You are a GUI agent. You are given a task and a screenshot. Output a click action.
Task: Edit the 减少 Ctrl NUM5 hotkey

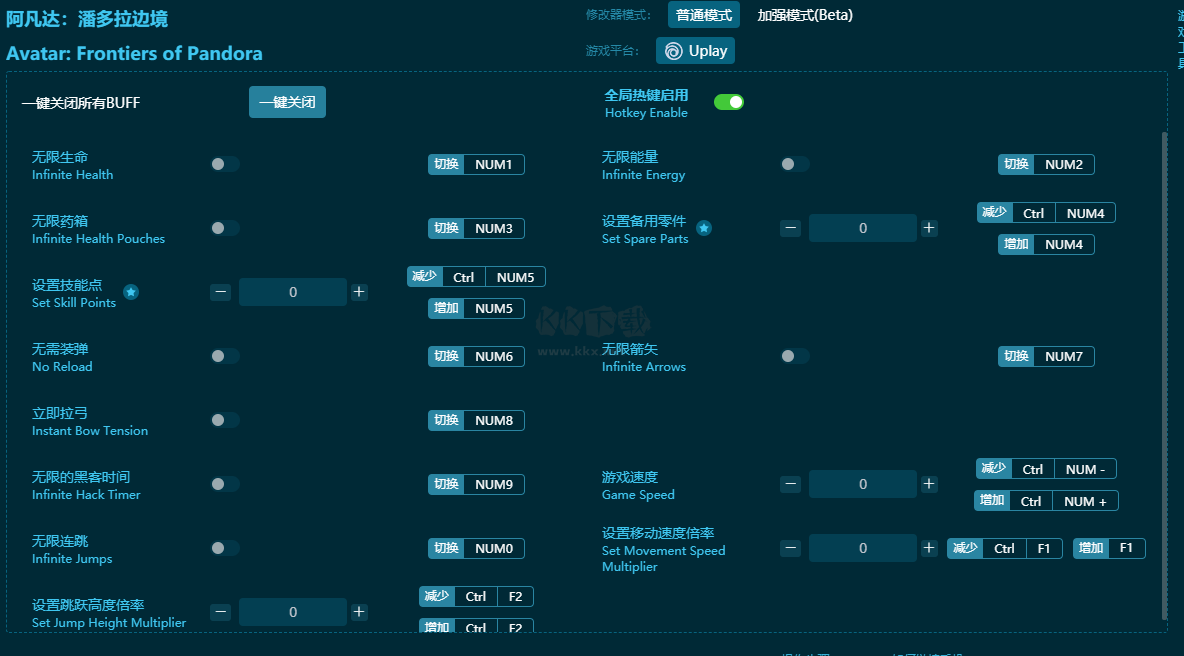[476, 277]
